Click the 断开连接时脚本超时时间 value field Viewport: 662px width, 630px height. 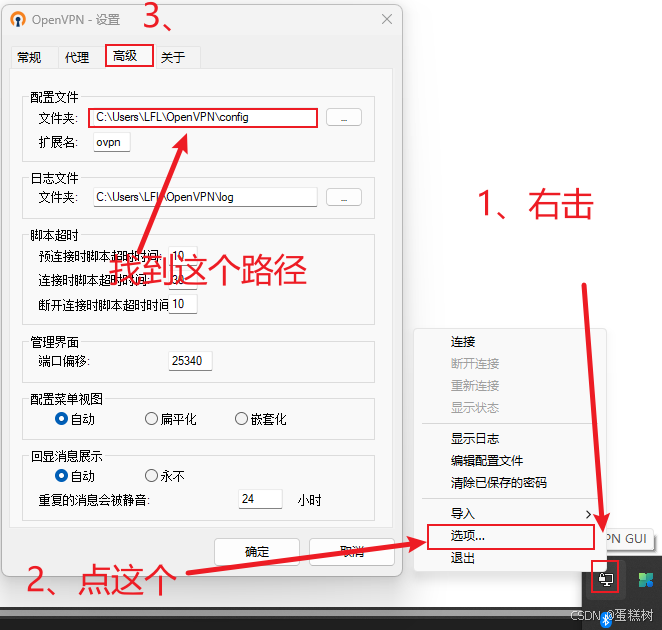point(183,304)
